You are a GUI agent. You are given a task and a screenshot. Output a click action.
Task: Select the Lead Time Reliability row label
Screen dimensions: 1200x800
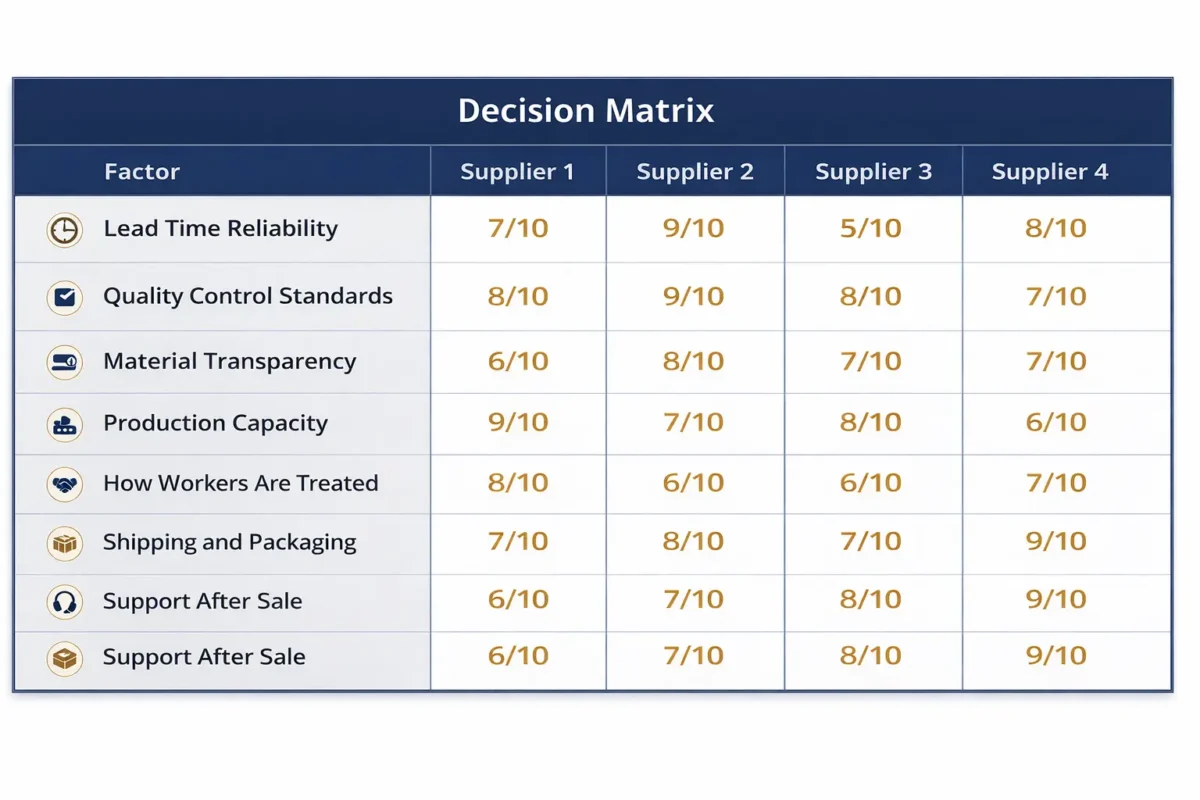220,229
